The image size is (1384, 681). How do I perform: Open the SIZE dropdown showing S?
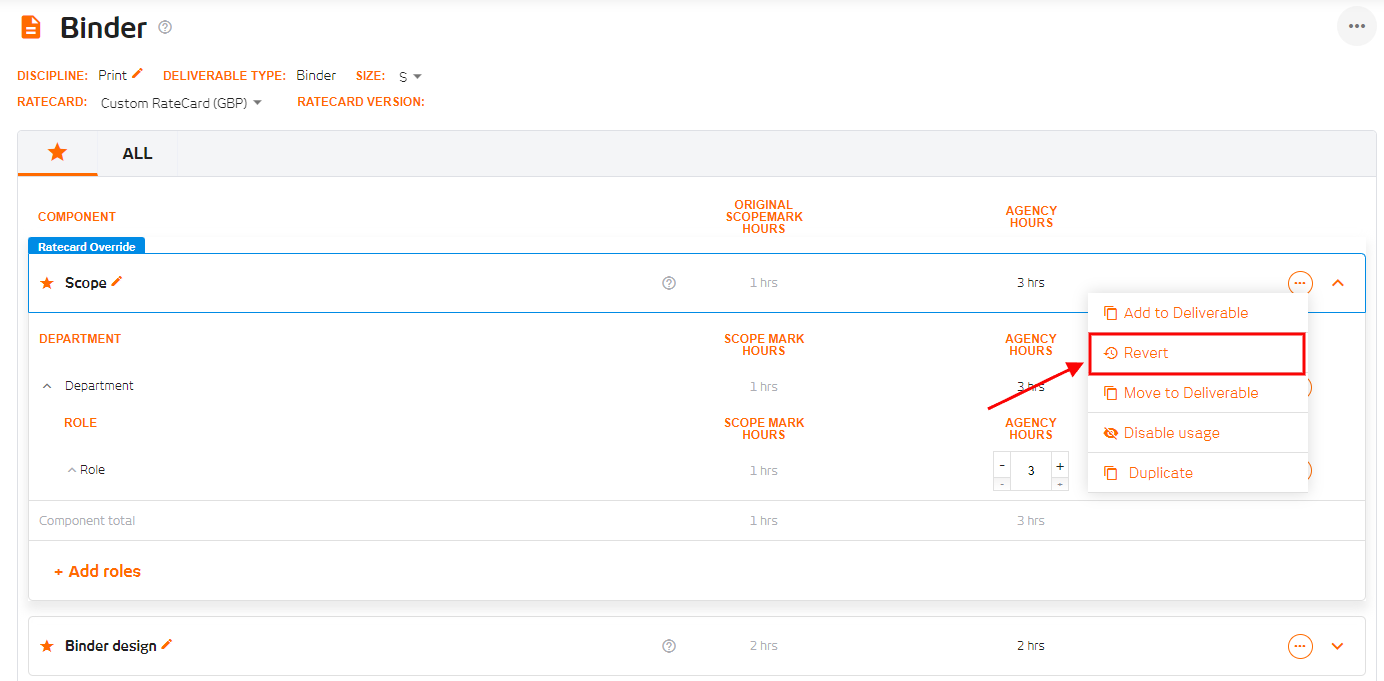click(410, 76)
